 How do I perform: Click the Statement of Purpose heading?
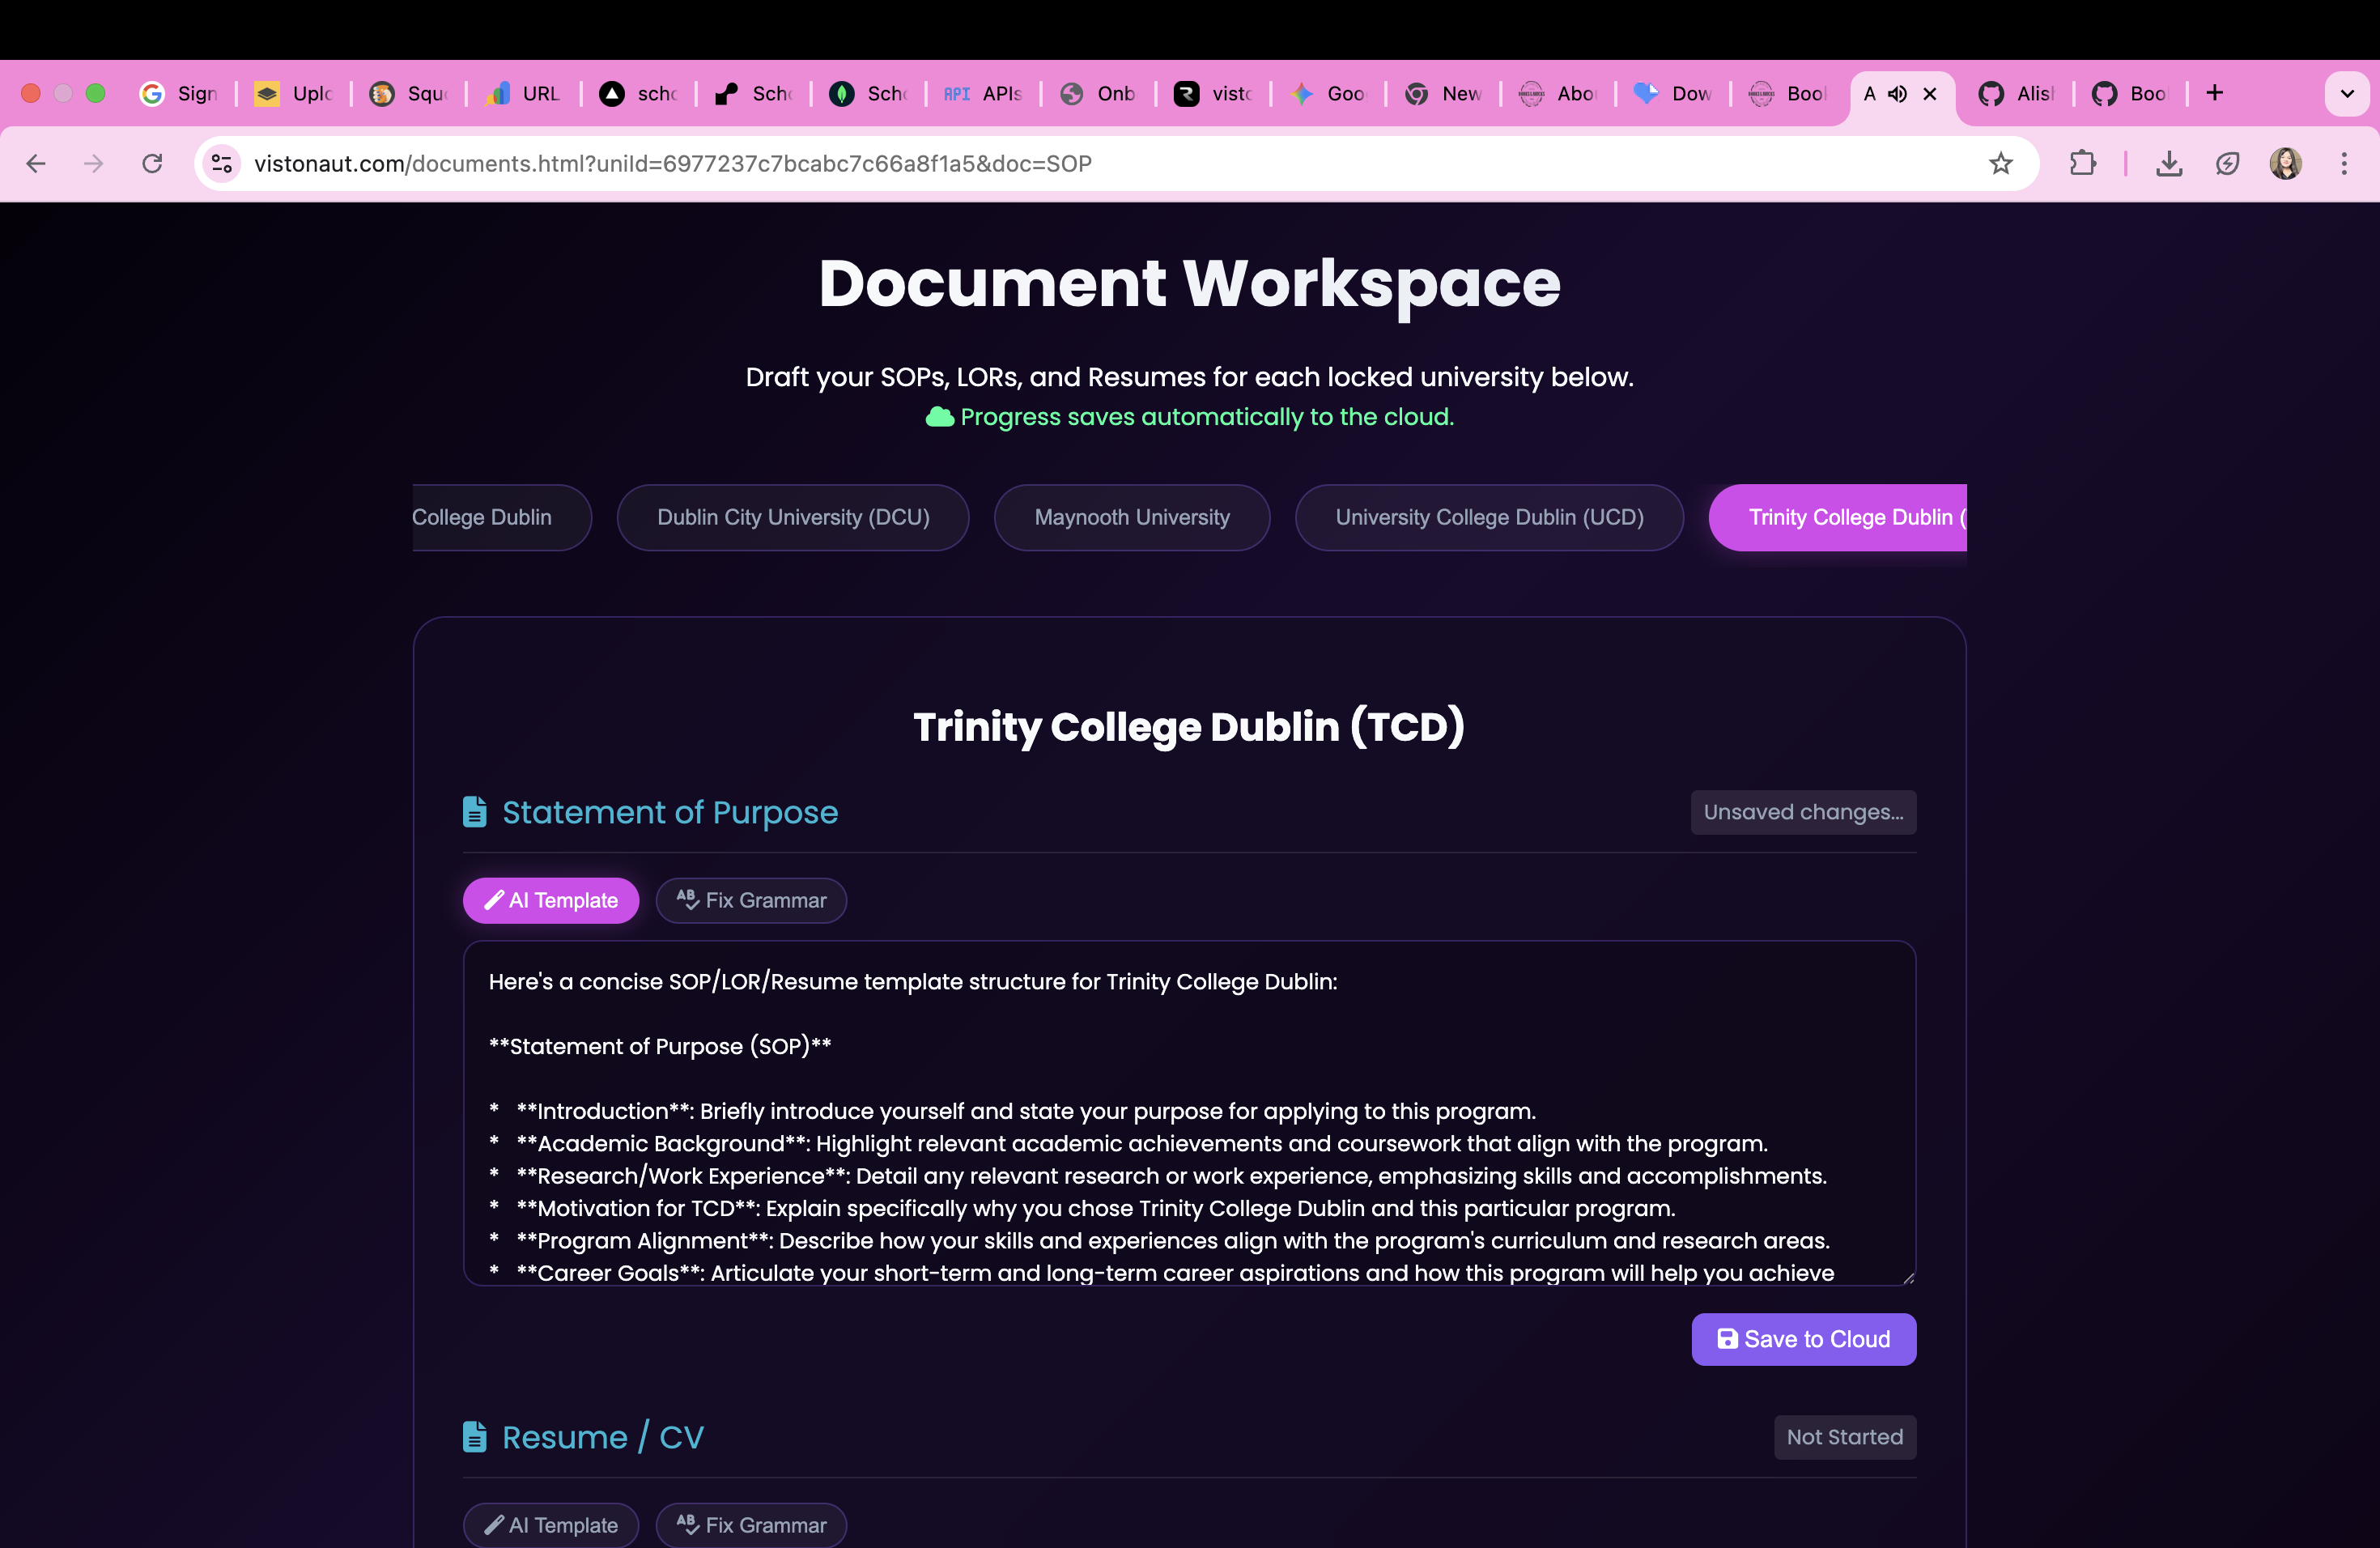[x=669, y=812]
